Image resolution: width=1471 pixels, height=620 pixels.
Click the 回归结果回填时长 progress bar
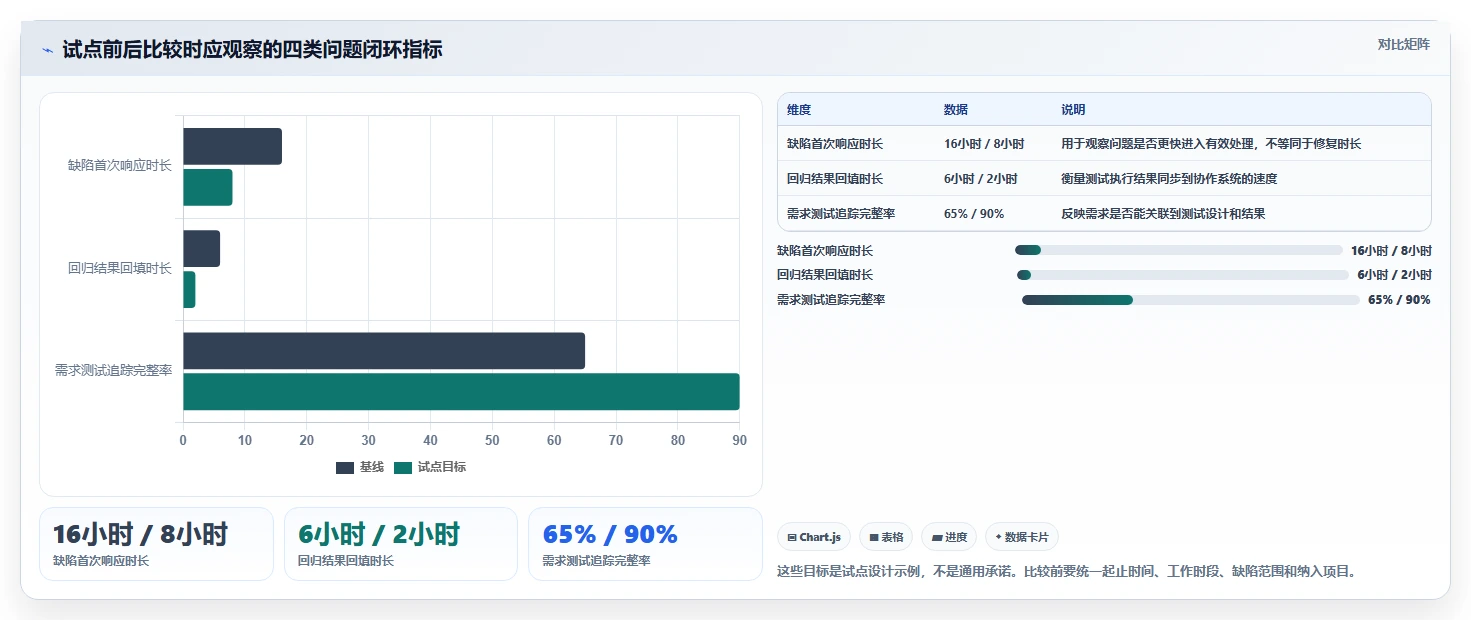click(x=1182, y=275)
